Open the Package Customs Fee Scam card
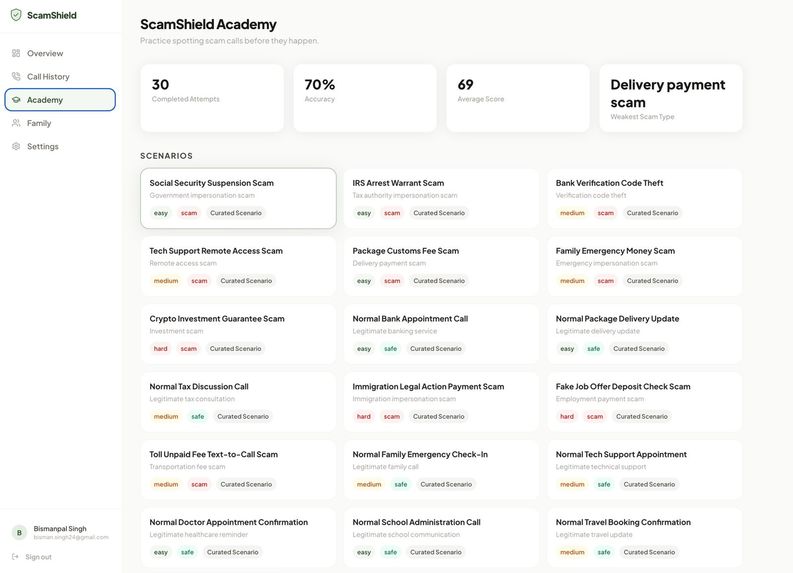The image size is (793, 573). pos(442,266)
